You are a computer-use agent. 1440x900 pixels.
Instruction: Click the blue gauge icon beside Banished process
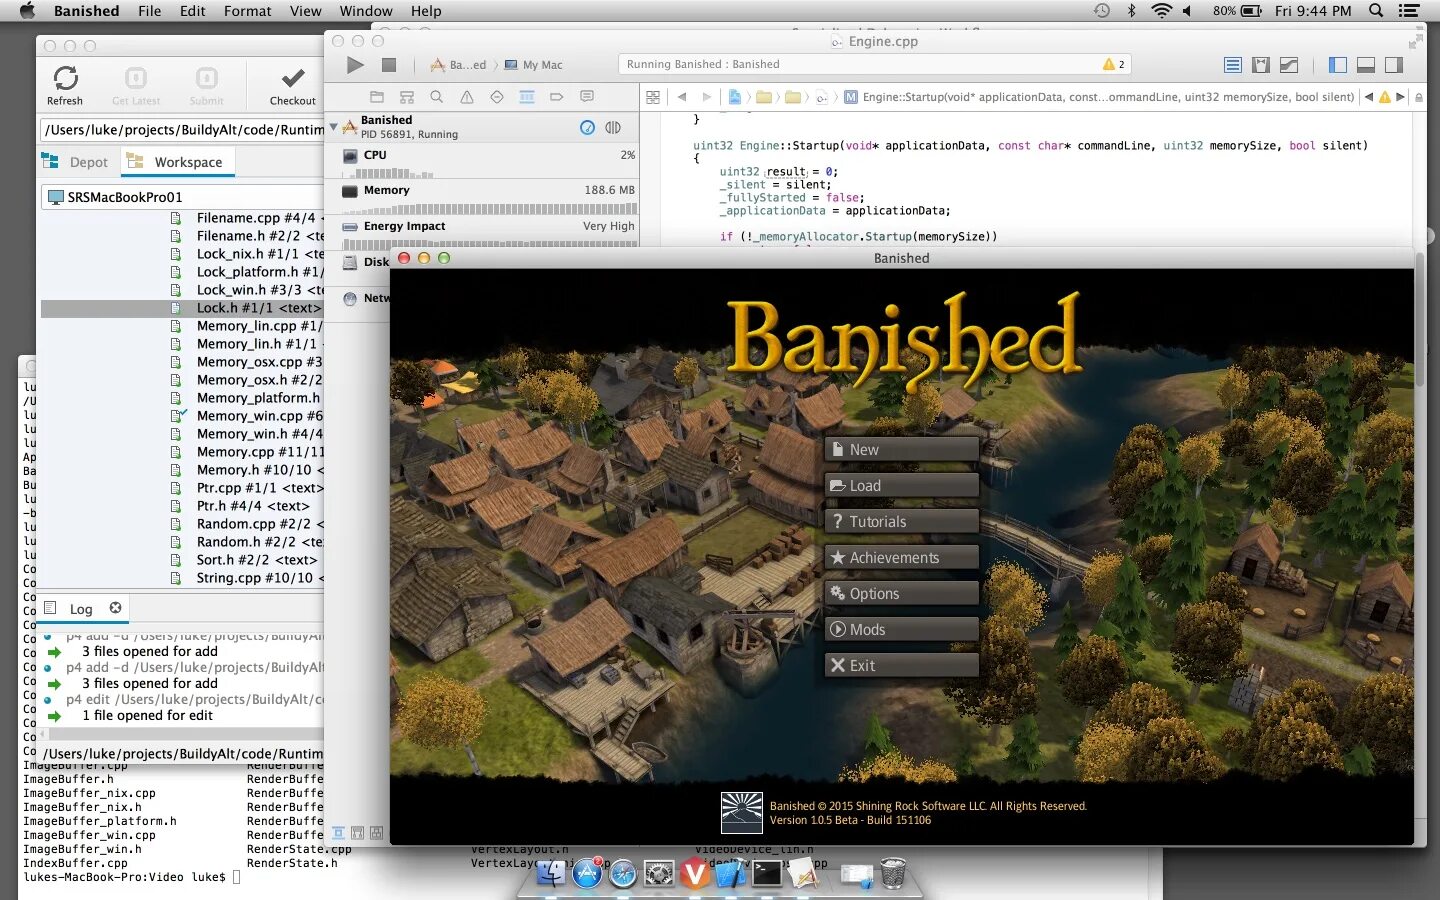(588, 127)
